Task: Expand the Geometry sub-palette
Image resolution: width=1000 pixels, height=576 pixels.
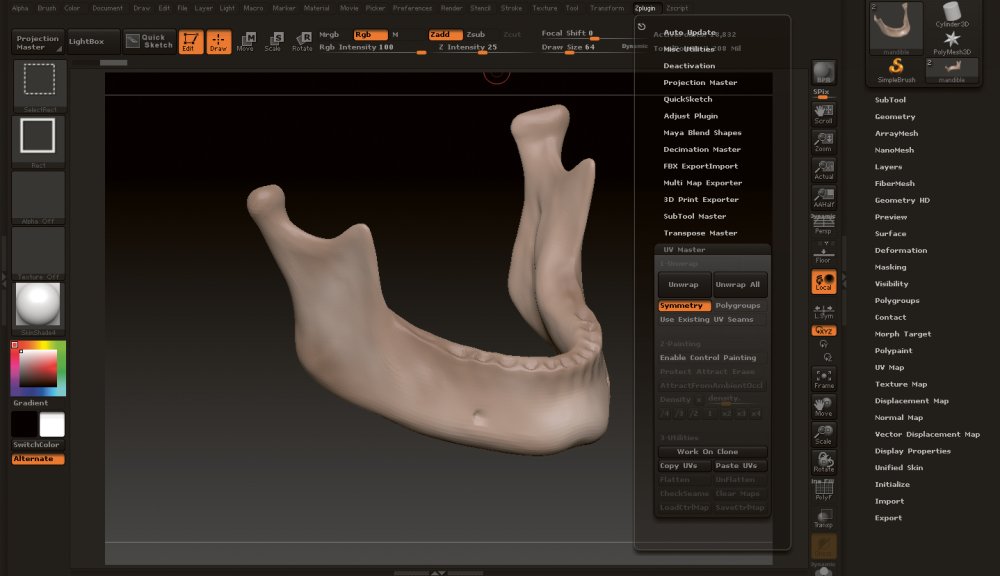Action: (x=895, y=117)
